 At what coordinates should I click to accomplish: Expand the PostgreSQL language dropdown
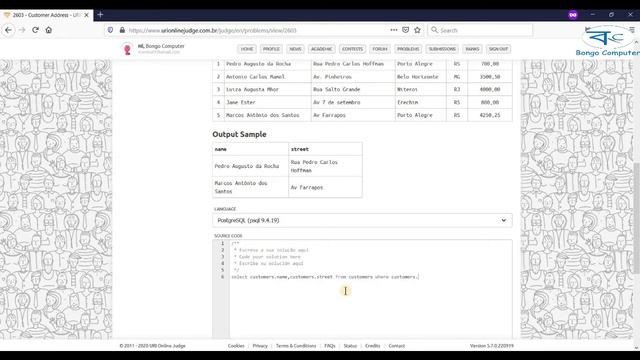[x=362, y=220]
